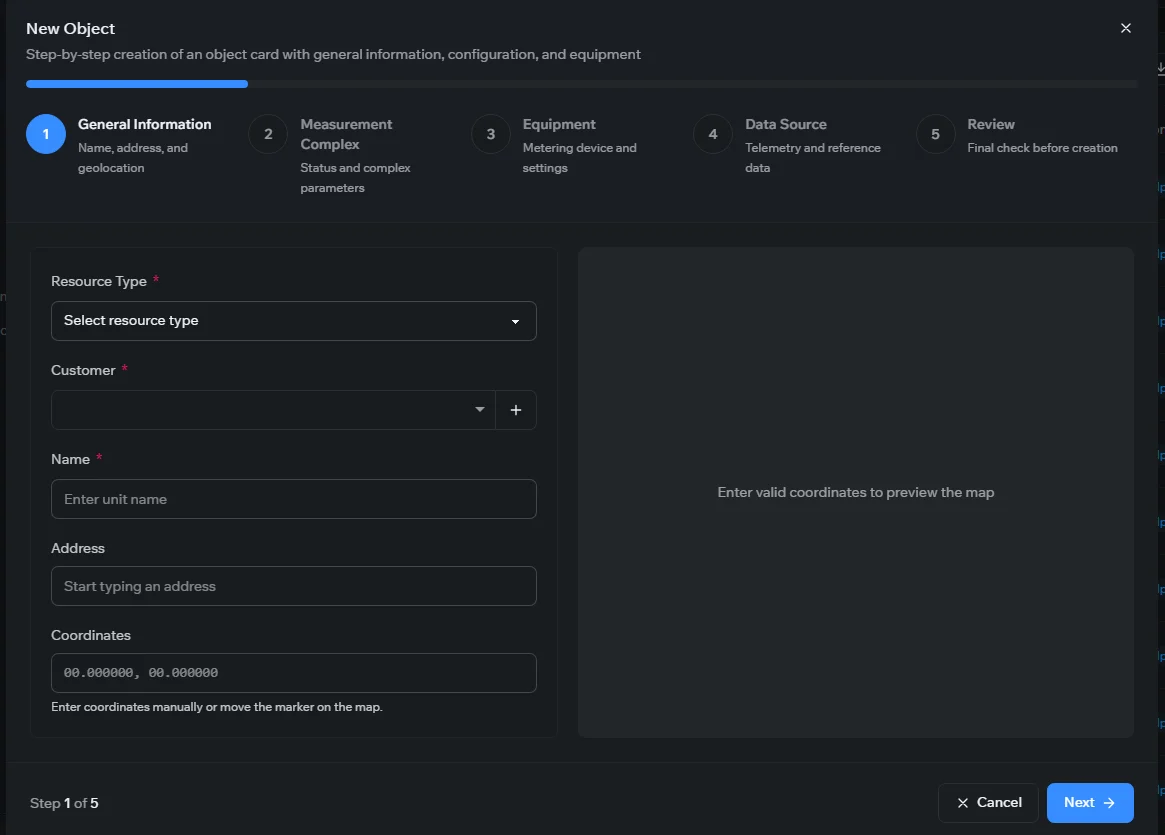This screenshot has height=835, width=1165.
Task: Click the 'New Object' dialog title
Action: (x=71, y=28)
